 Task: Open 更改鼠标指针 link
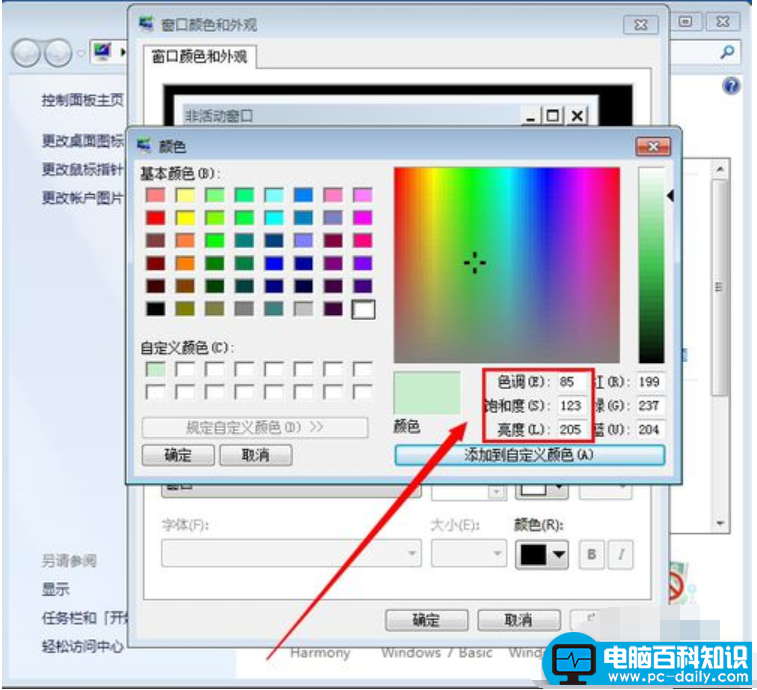[83, 169]
